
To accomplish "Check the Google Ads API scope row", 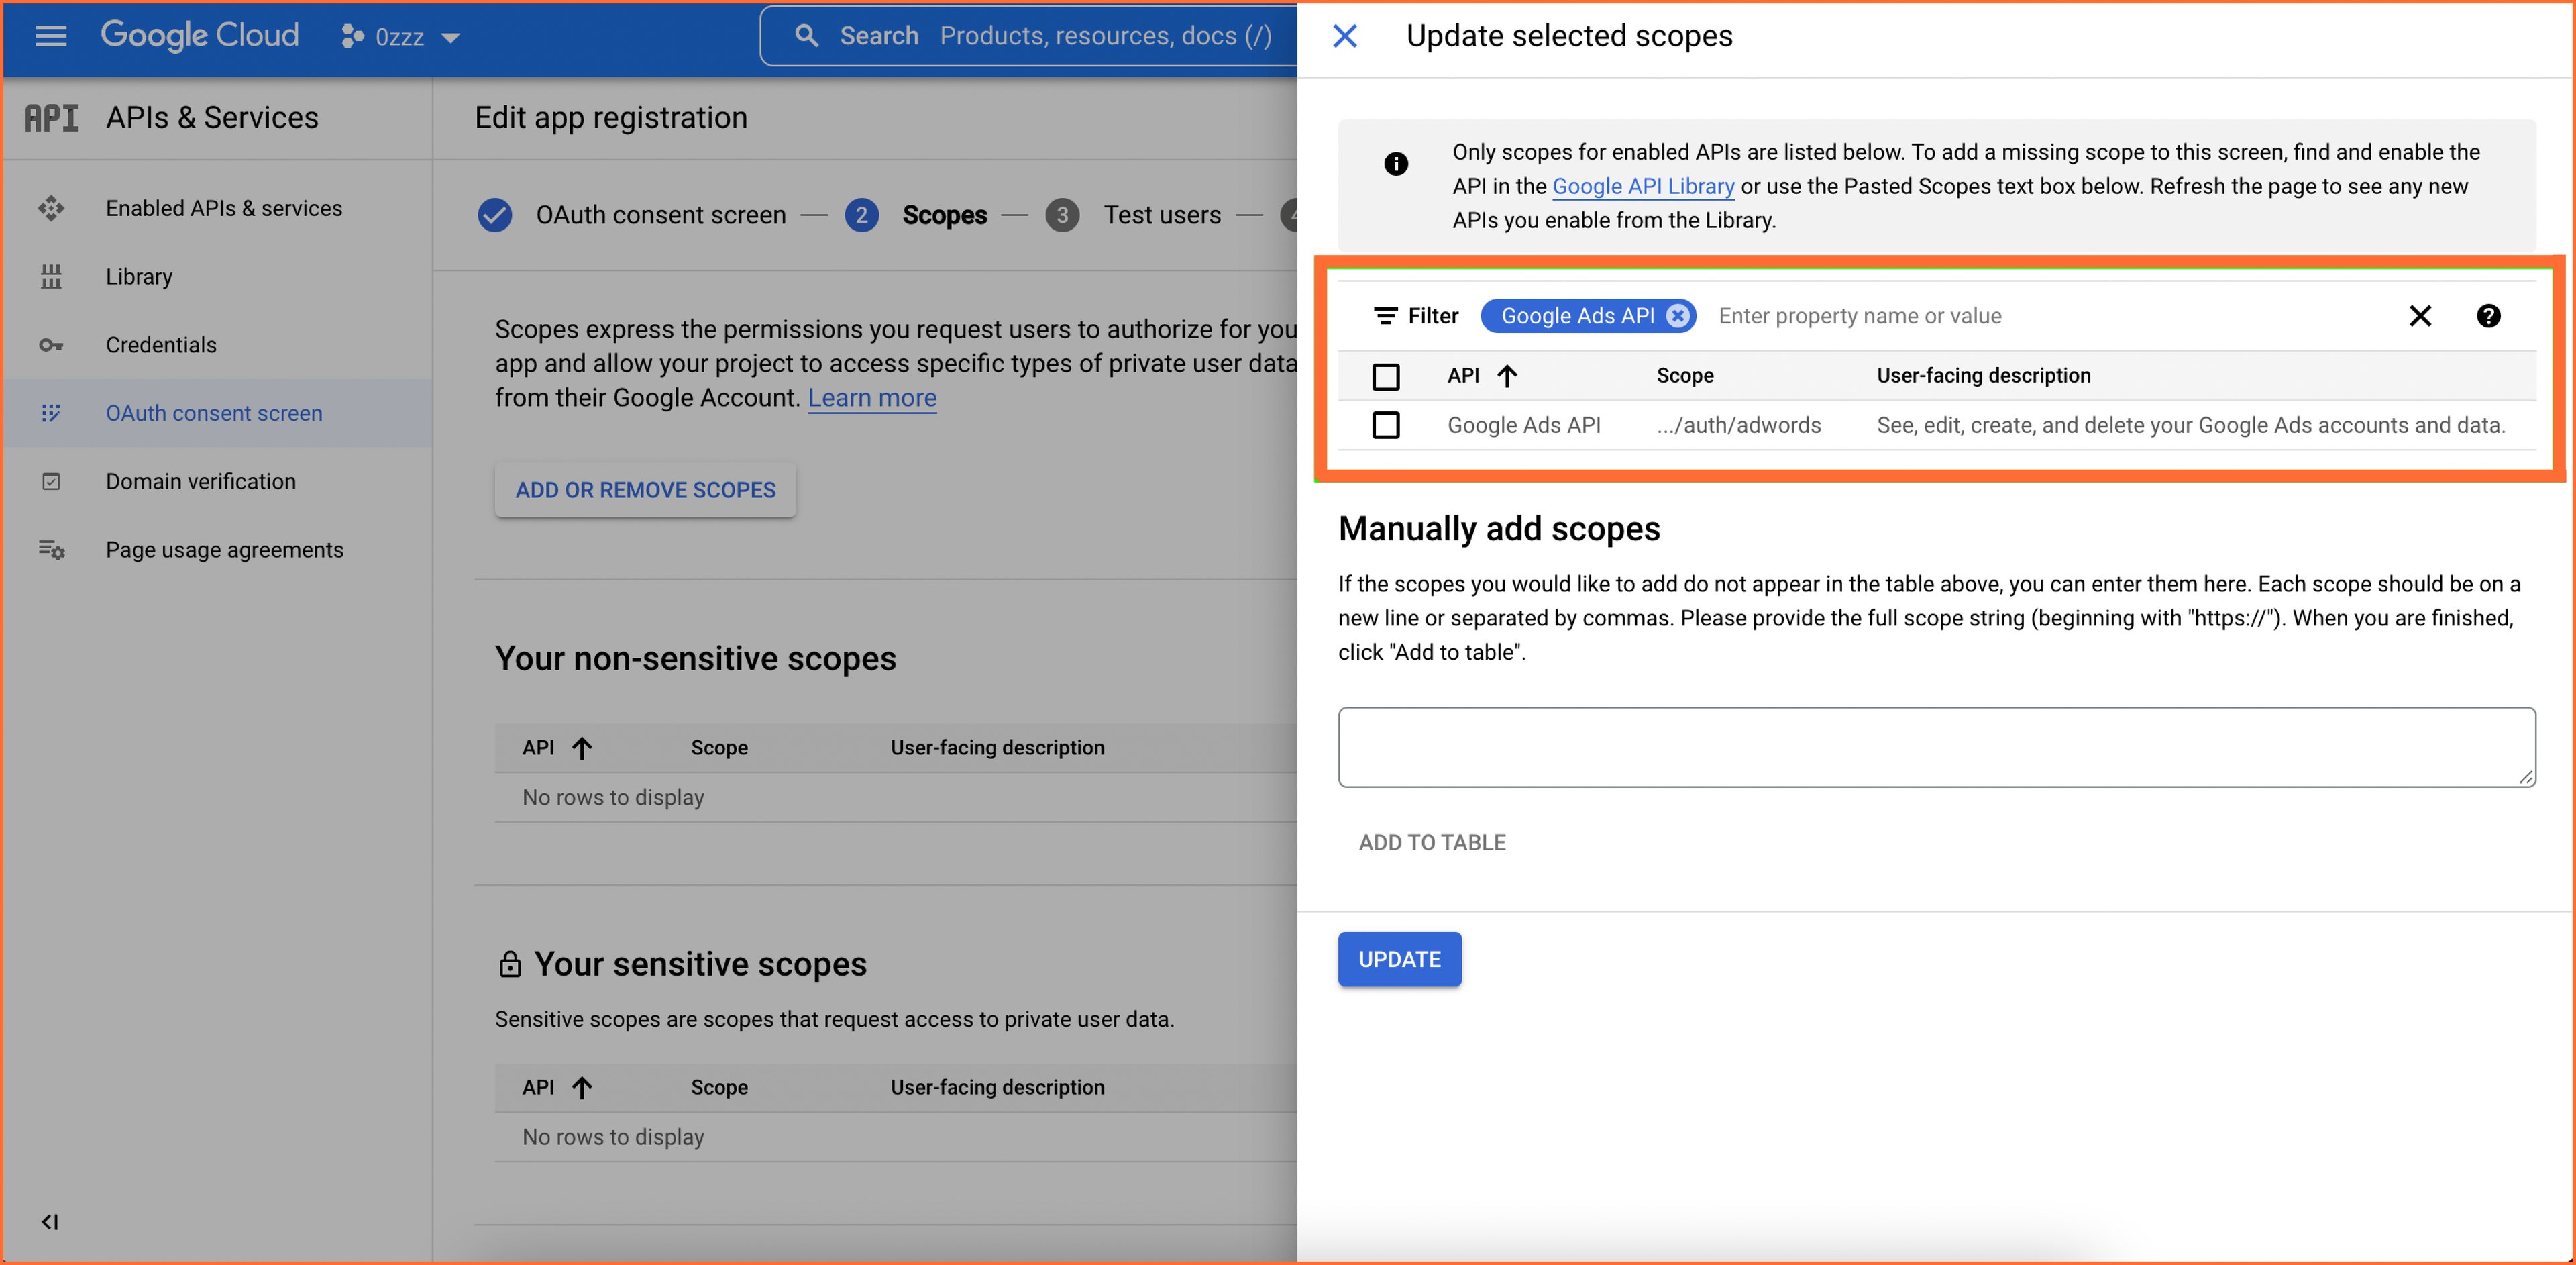I will pyautogui.click(x=1385, y=425).
